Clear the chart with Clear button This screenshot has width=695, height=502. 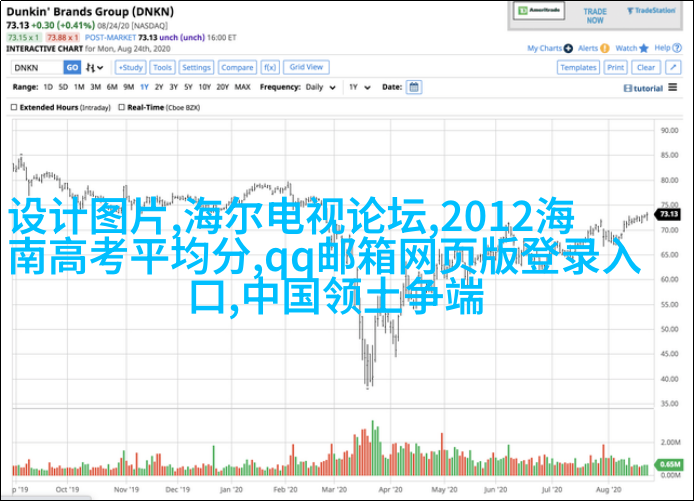[x=646, y=67]
